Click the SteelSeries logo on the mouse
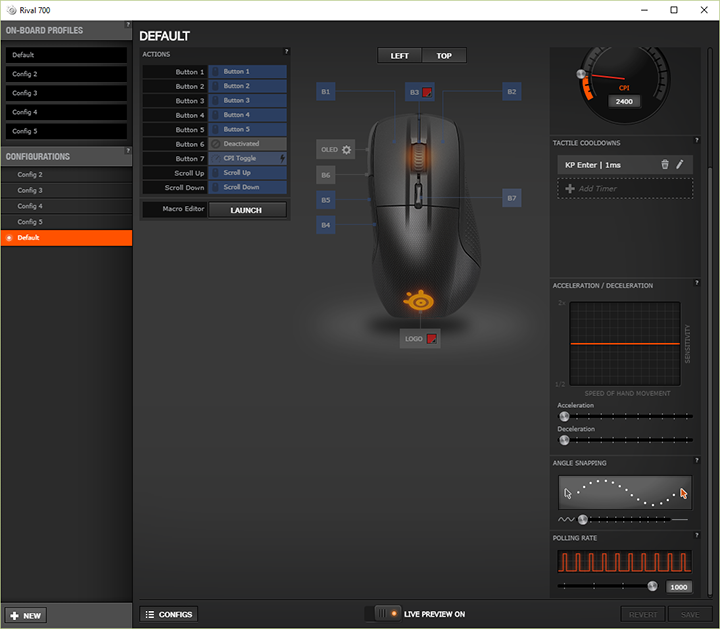The width and height of the screenshot is (720, 629). click(418, 299)
